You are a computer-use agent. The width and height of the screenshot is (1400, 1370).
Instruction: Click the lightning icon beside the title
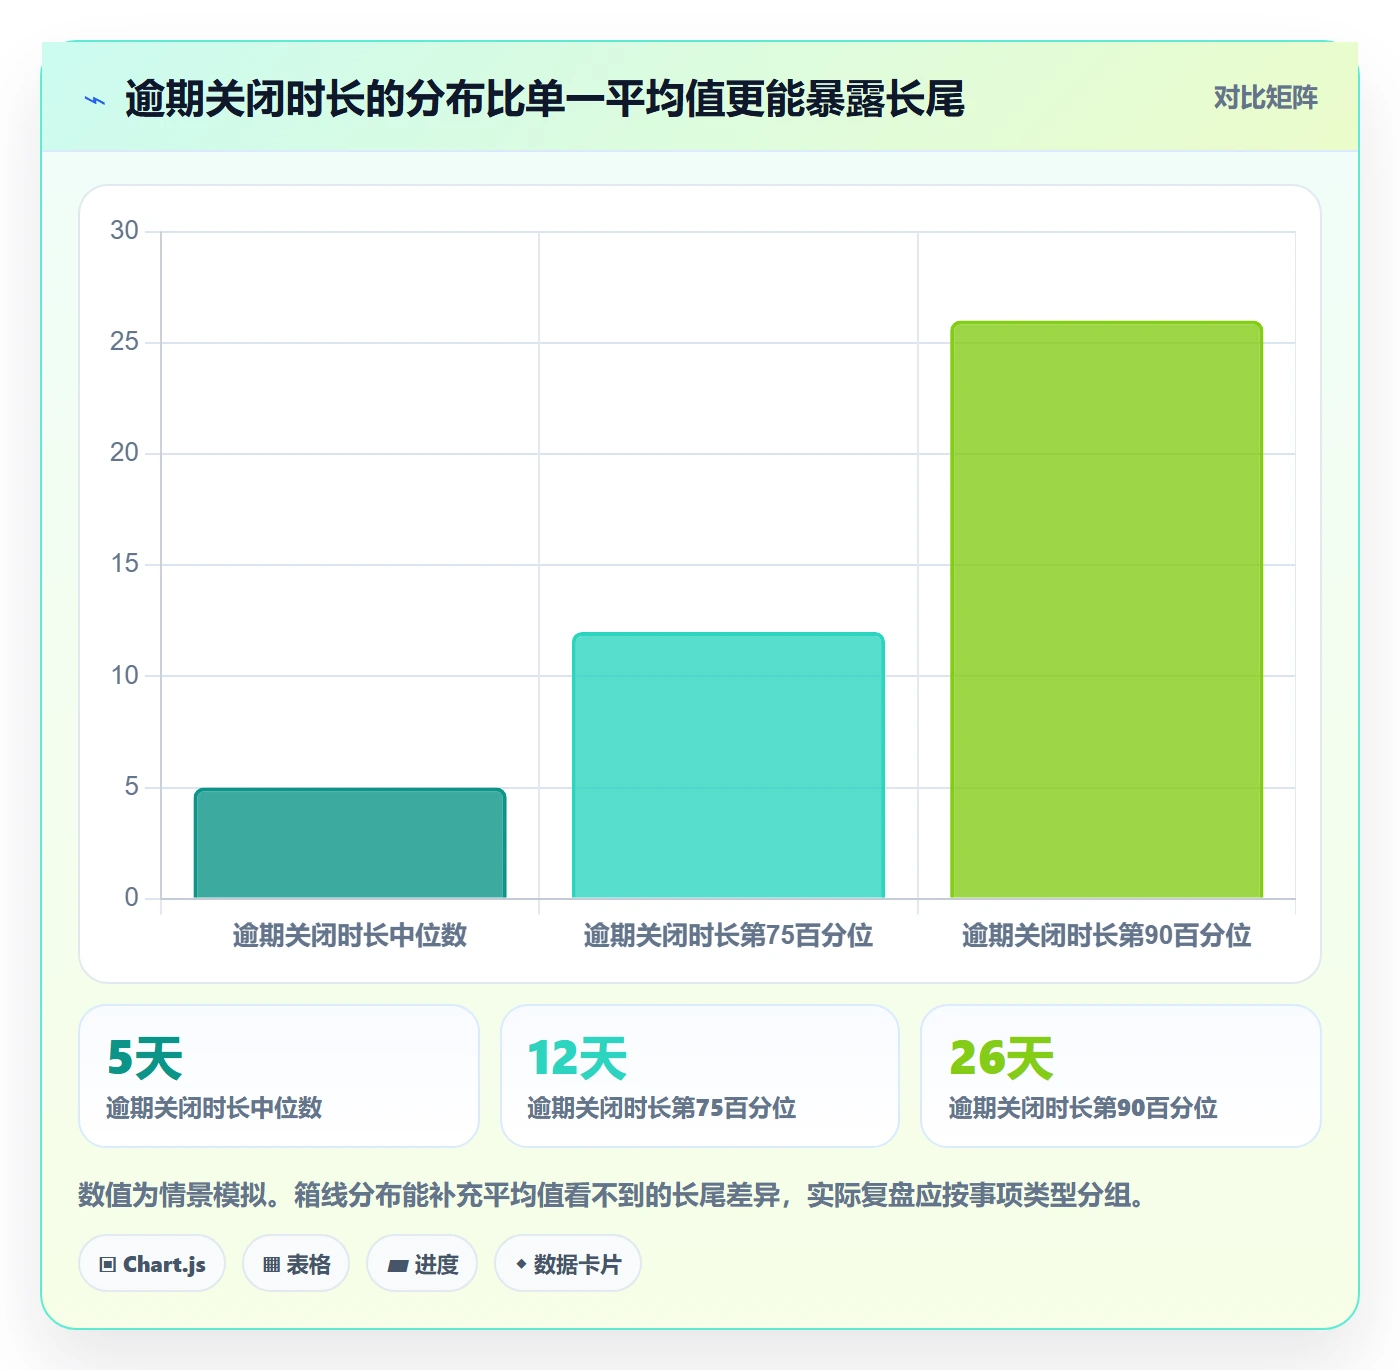point(95,99)
